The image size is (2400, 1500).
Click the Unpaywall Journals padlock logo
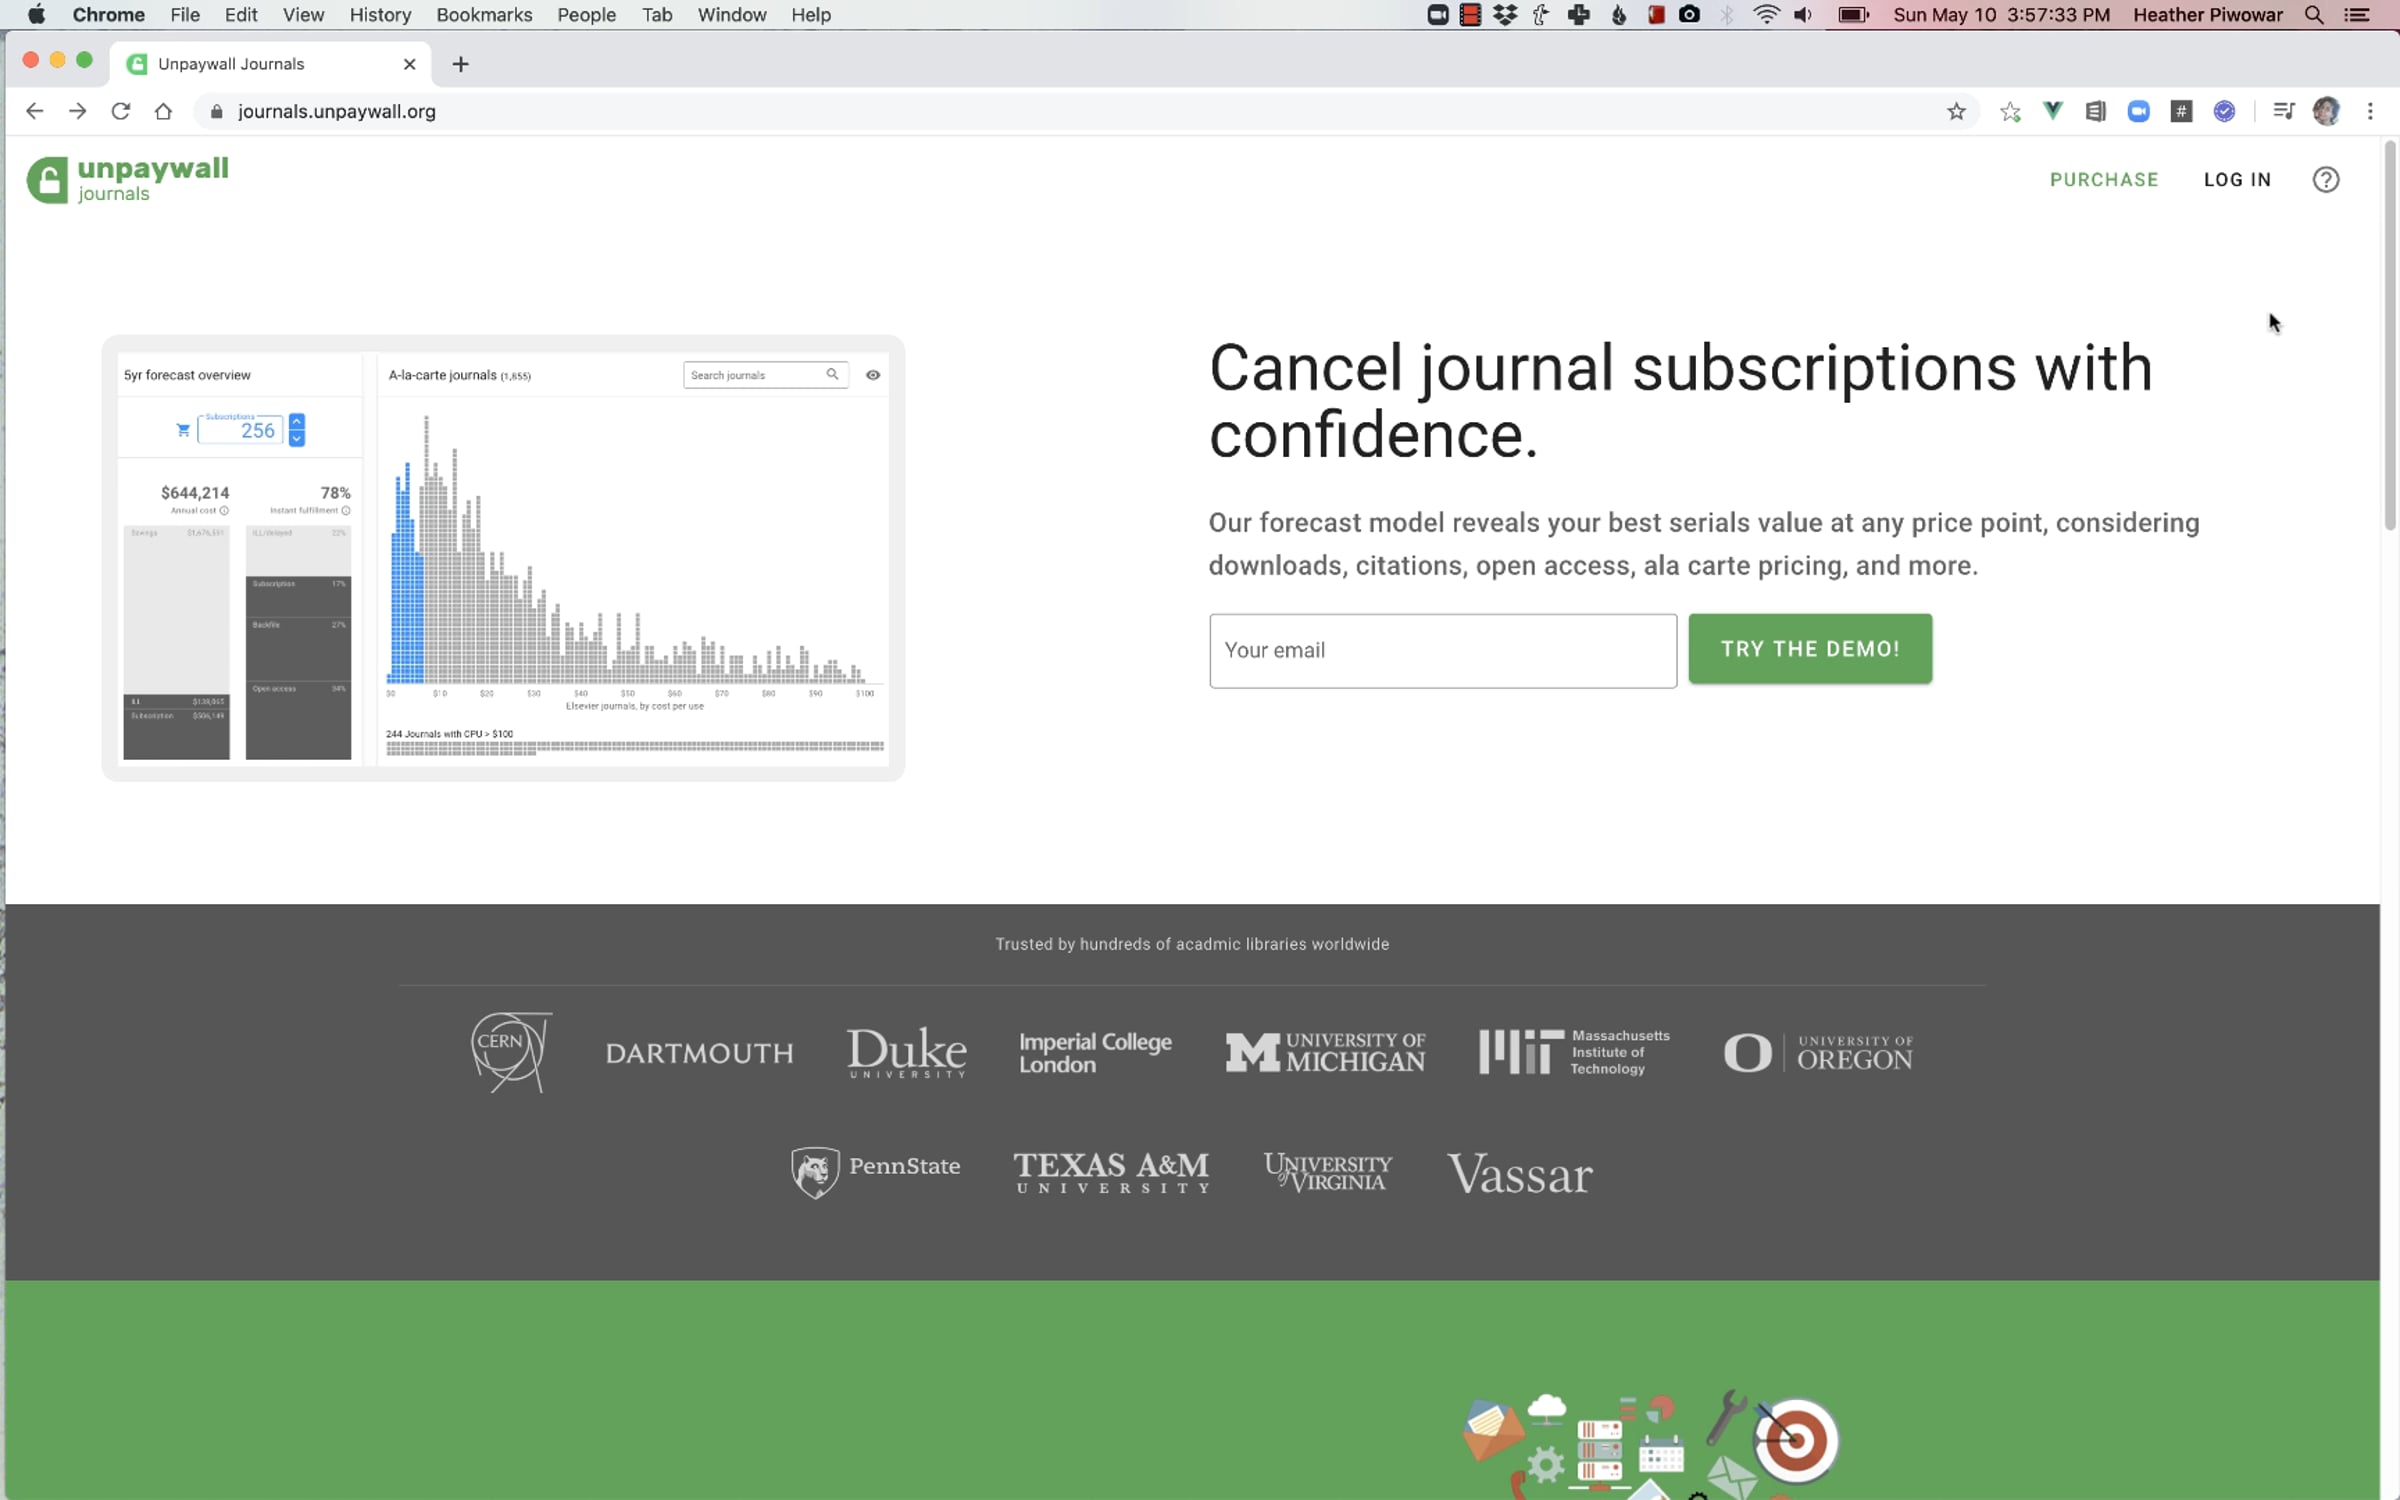[x=47, y=181]
